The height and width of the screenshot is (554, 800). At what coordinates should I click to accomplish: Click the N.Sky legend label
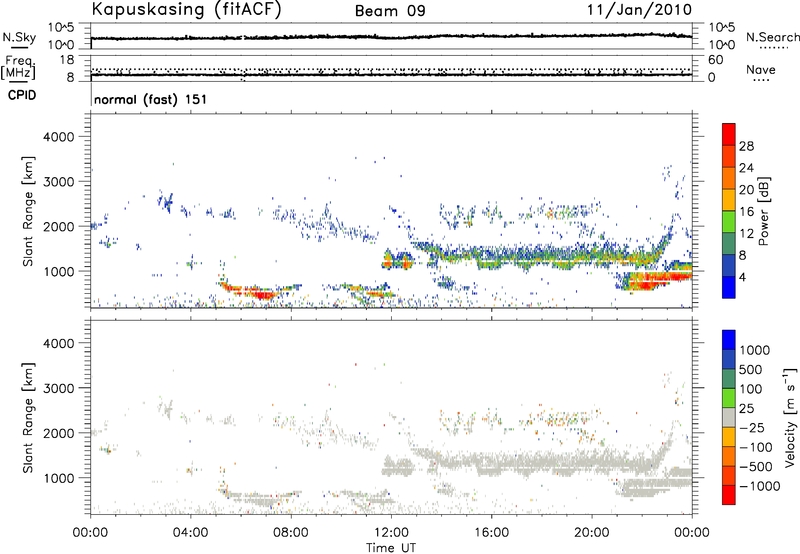click(19, 37)
